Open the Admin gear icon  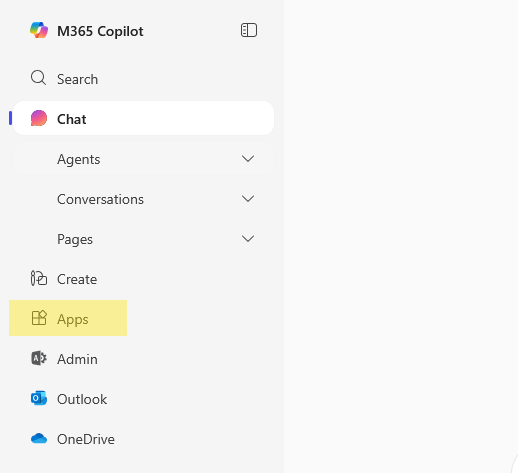pos(39,358)
